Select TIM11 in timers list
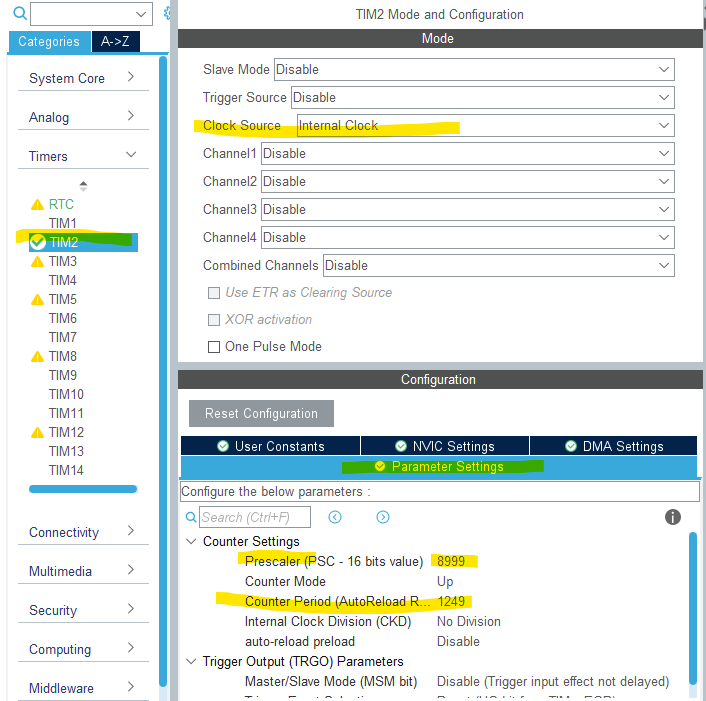Viewport: 706px width, 701px height. tap(66, 413)
